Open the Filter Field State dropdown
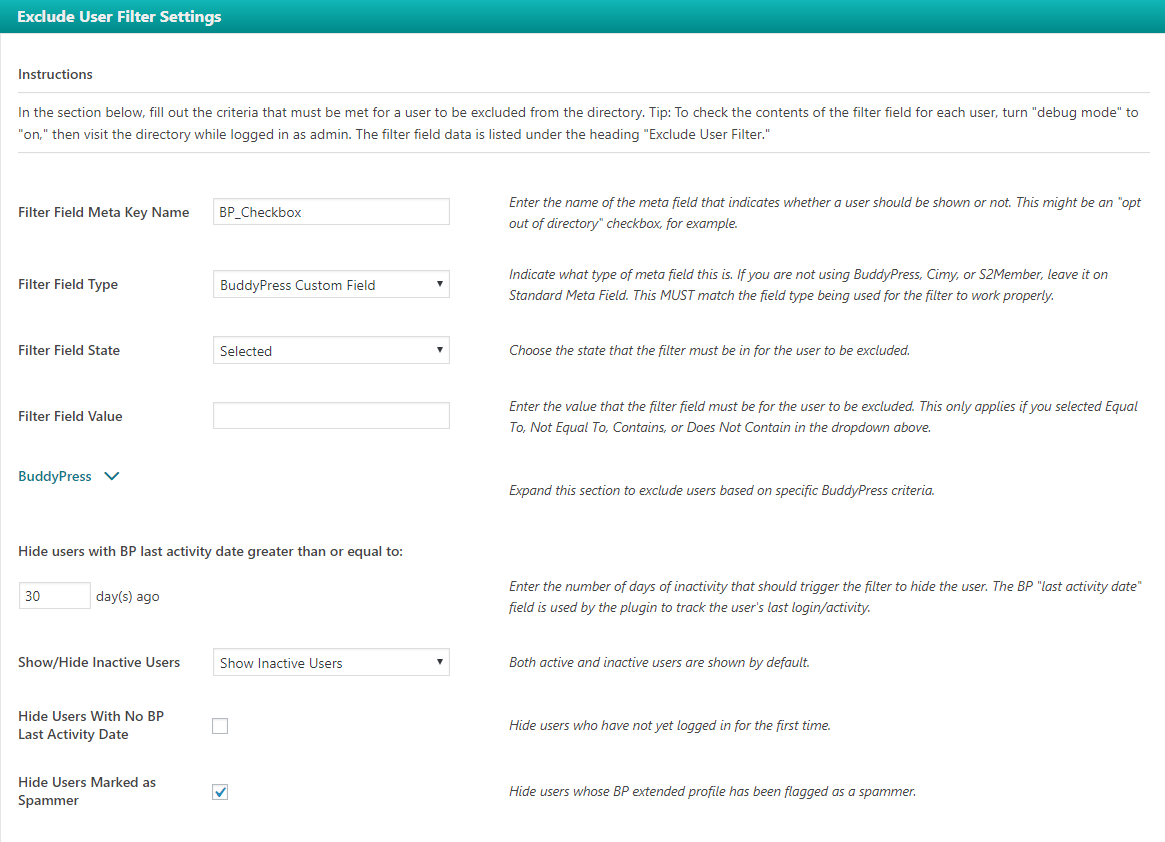Viewport: 1165px width, 842px height. tap(331, 351)
